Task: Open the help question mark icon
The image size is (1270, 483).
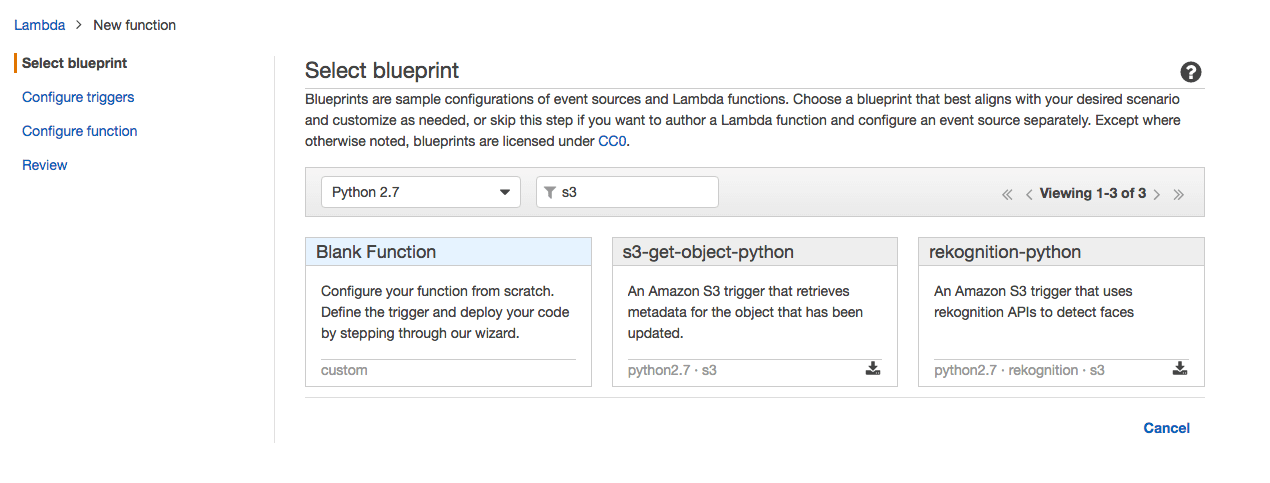Action: click(1190, 72)
